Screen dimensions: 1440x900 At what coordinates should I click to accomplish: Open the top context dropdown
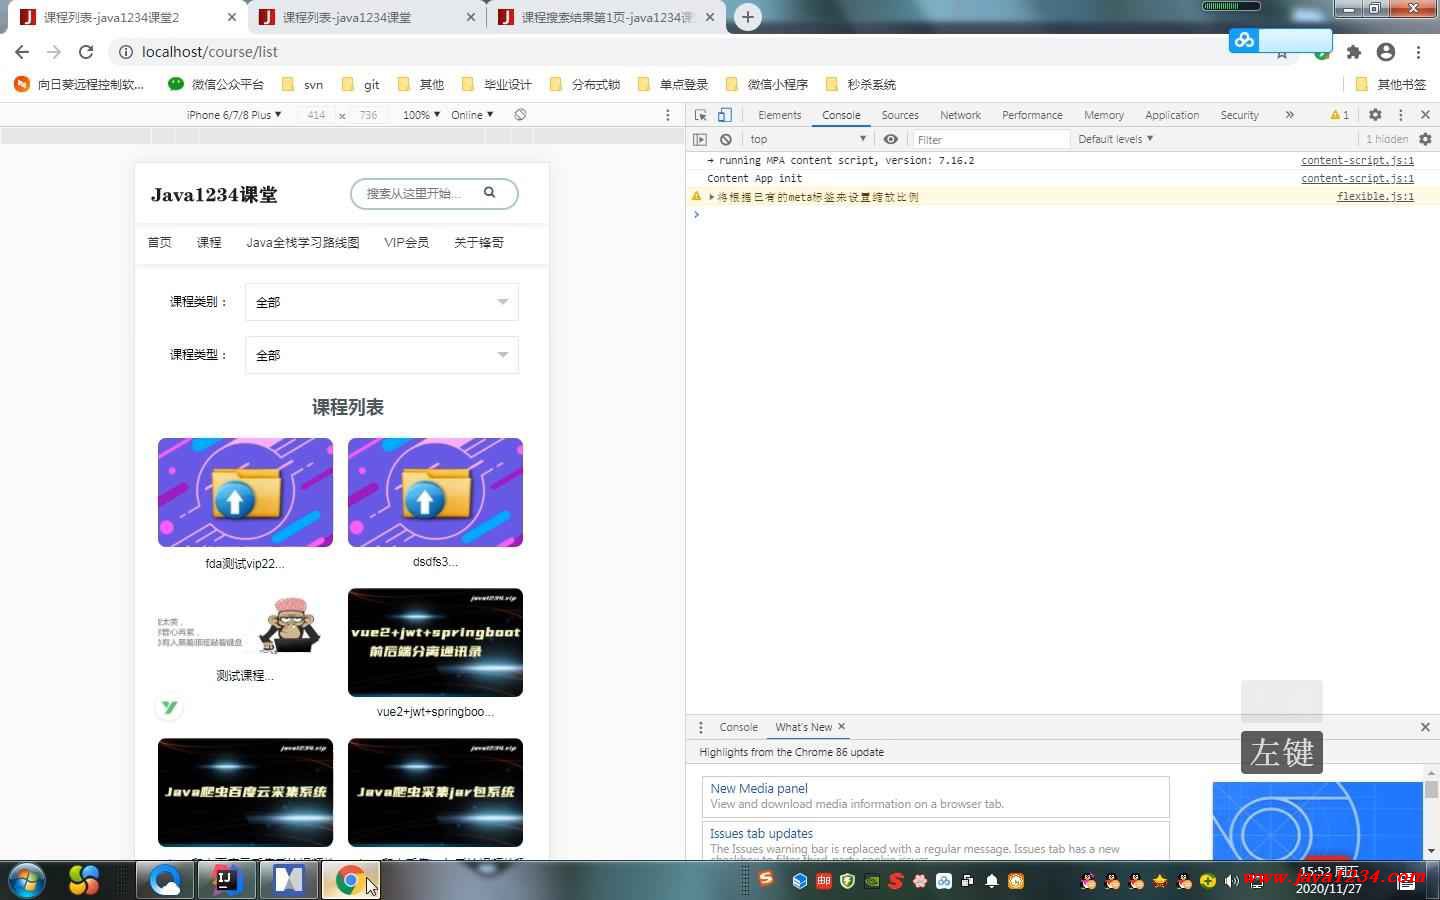pos(808,139)
